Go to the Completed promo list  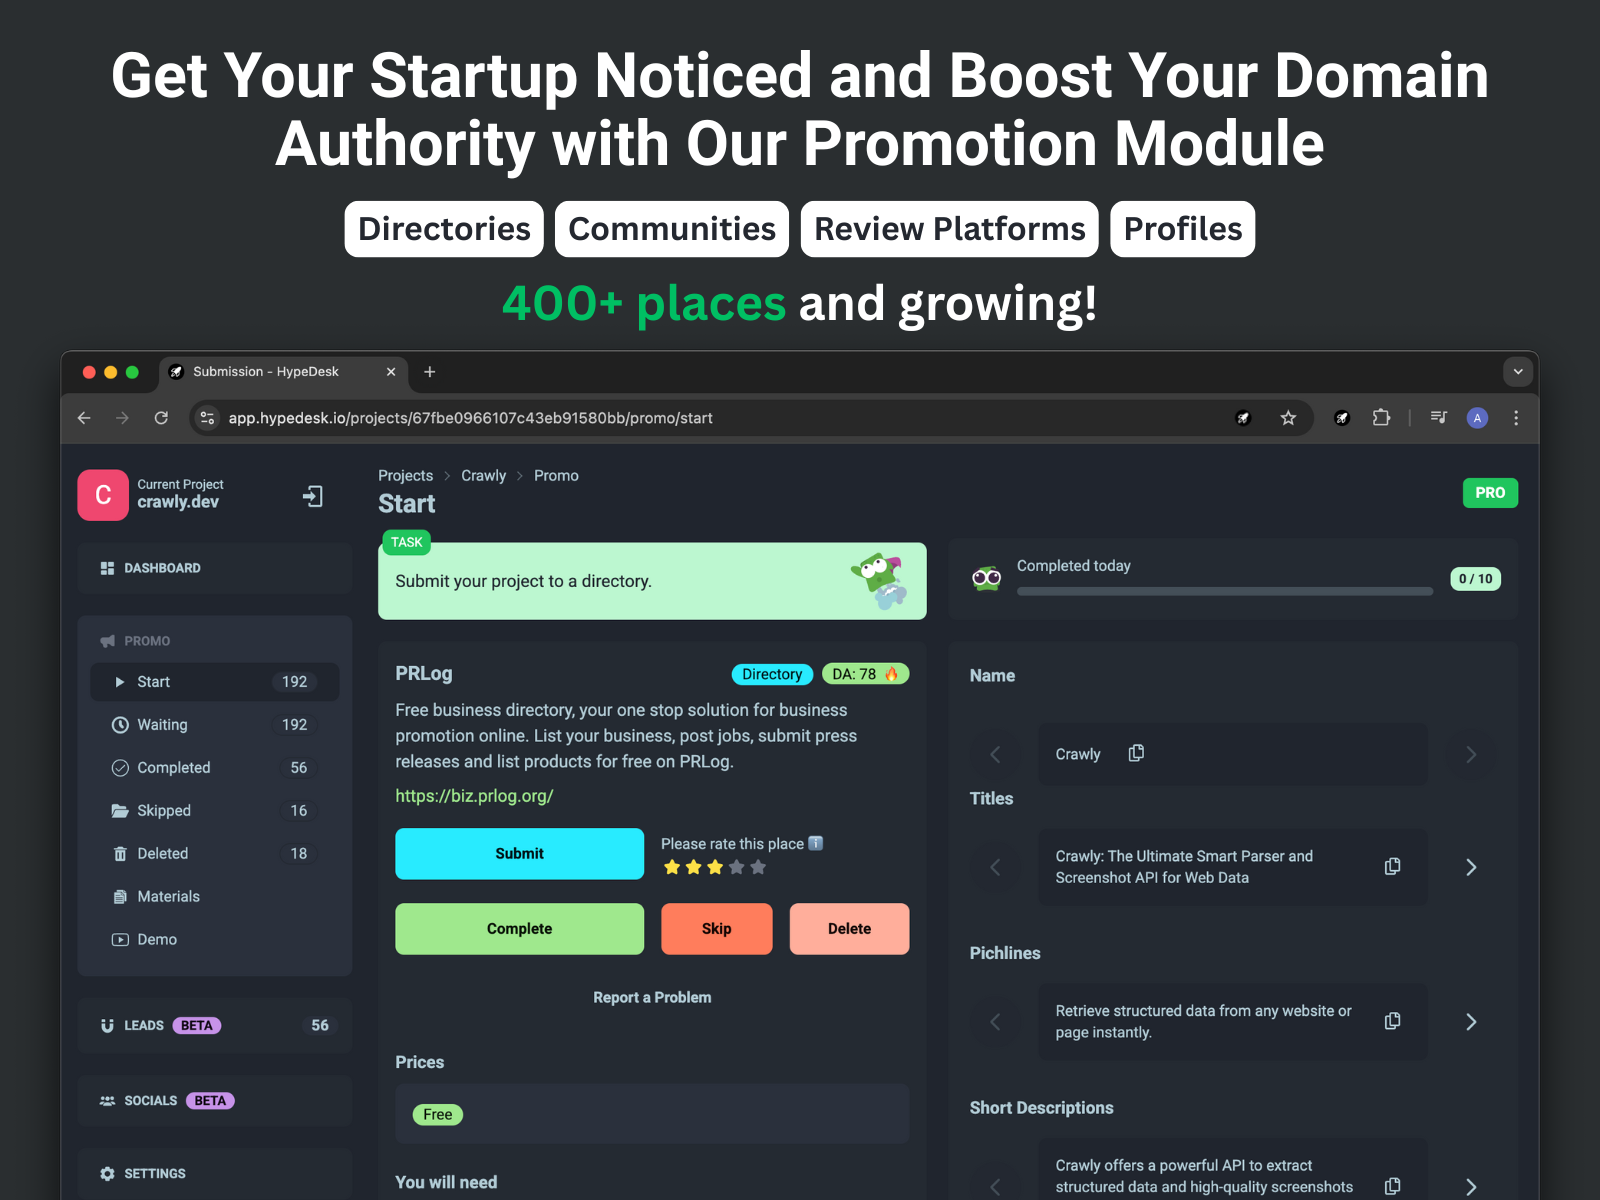tap(173, 768)
